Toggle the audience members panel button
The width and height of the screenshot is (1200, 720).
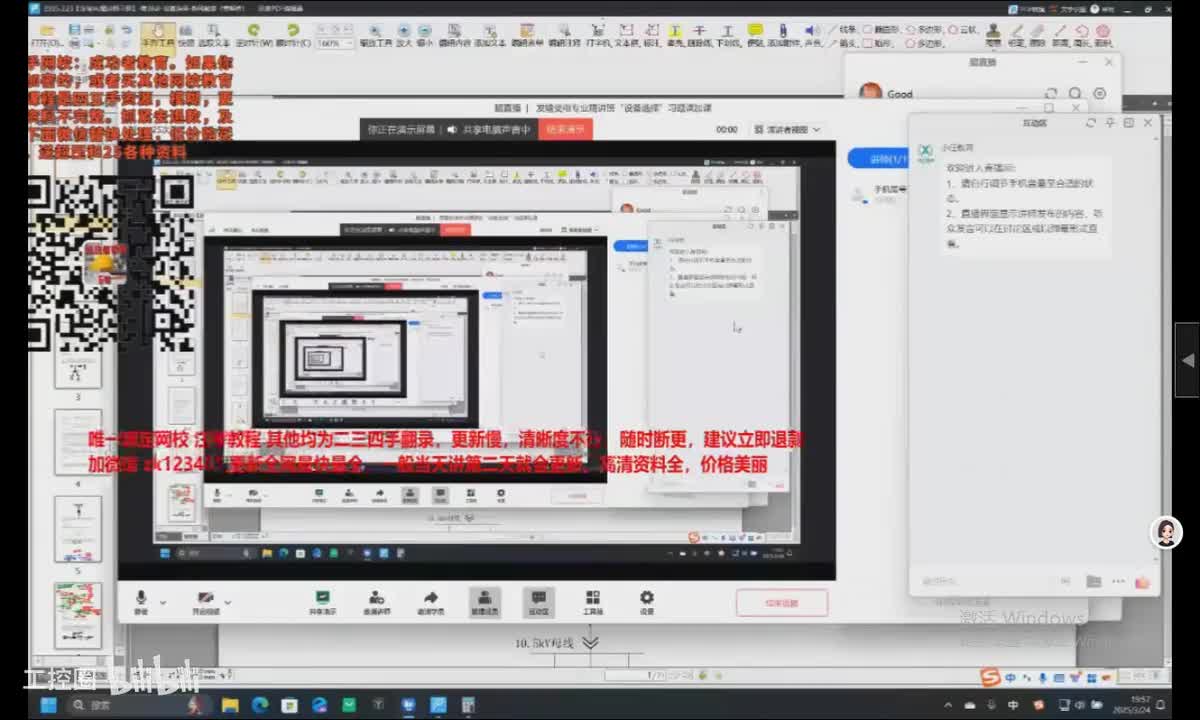[x=485, y=601]
